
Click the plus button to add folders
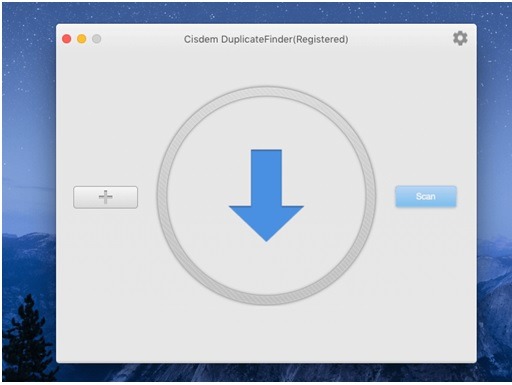tap(105, 197)
